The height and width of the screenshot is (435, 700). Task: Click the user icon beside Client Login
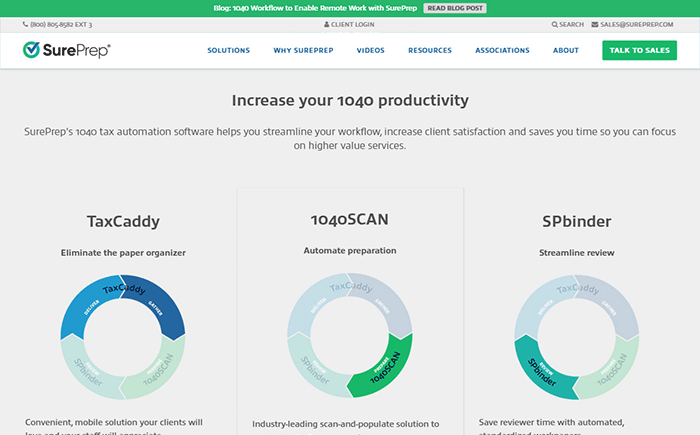pos(327,25)
